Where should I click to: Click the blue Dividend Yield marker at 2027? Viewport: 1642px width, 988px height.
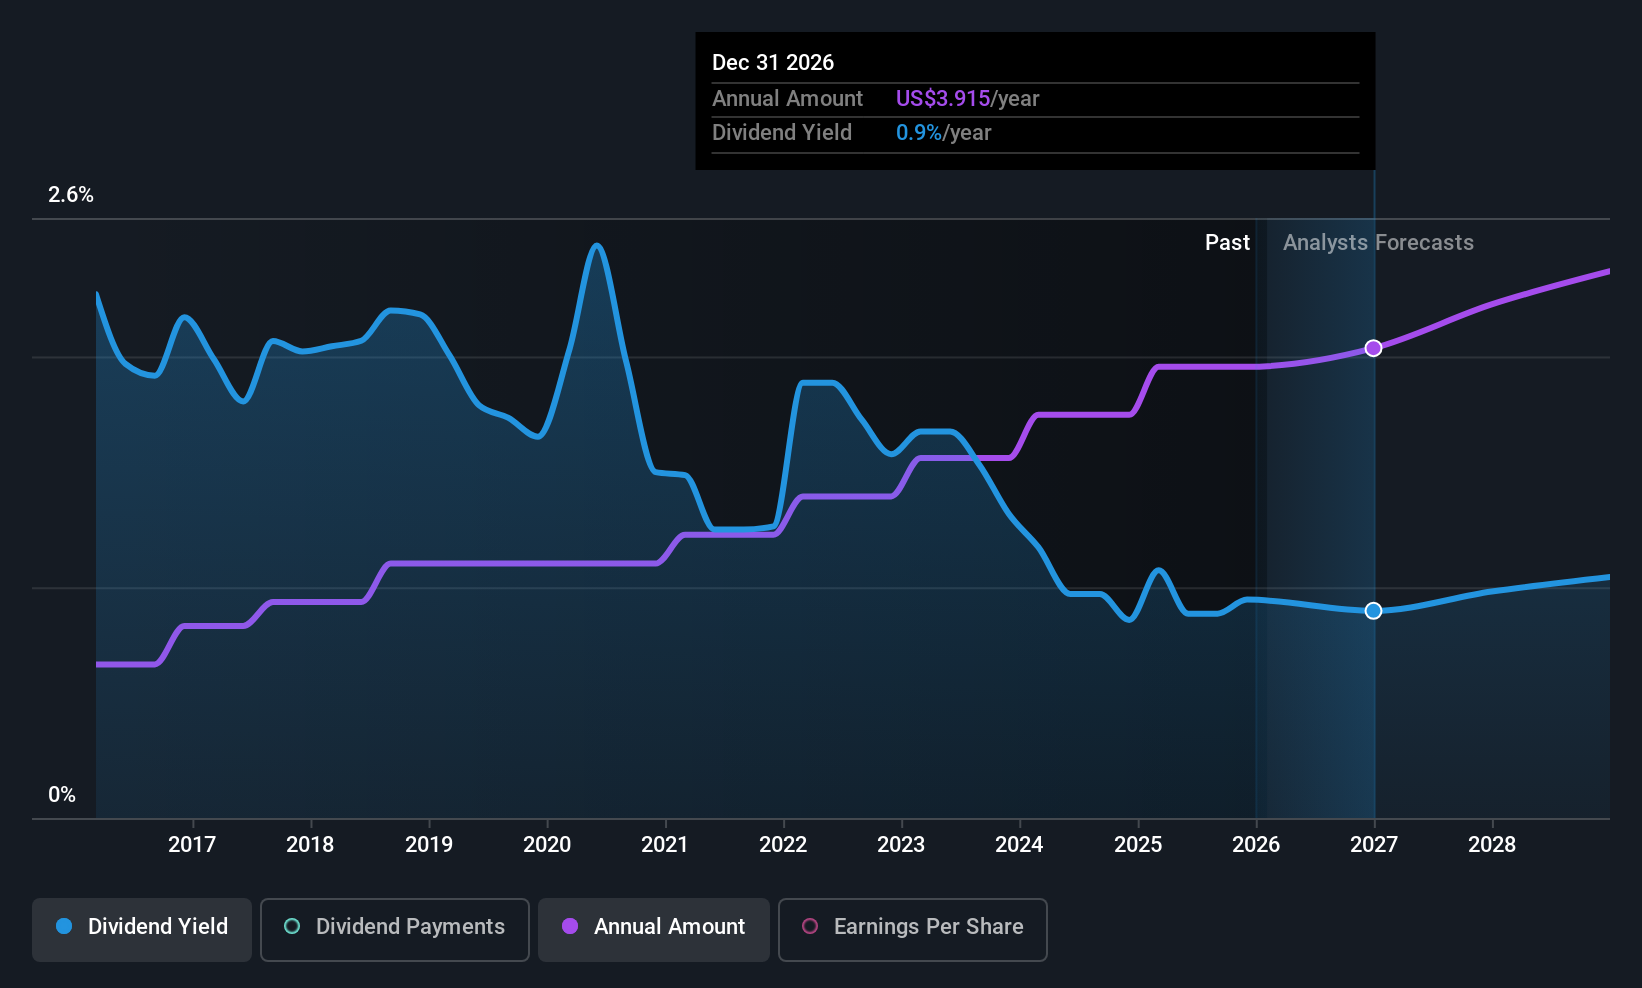pyautogui.click(x=1374, y=611)
